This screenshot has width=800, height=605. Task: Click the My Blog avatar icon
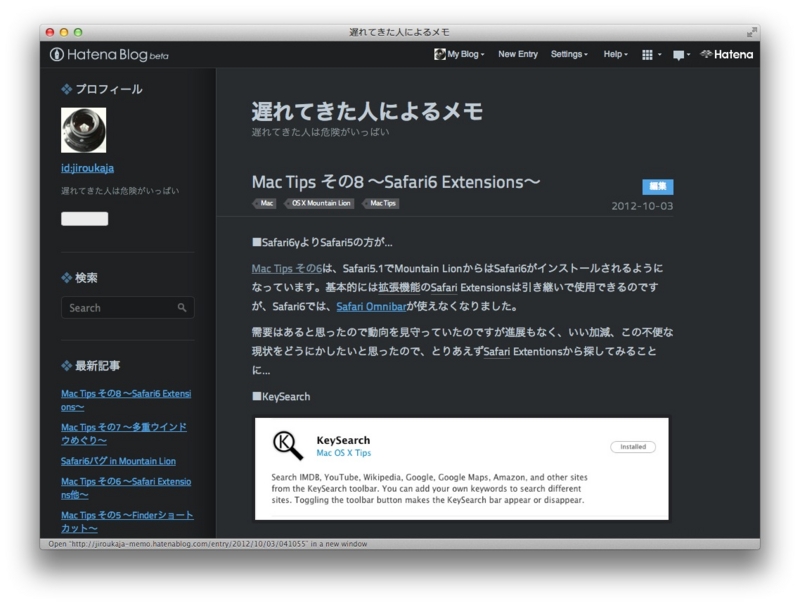pyautogui.click(x=439, y=54)
